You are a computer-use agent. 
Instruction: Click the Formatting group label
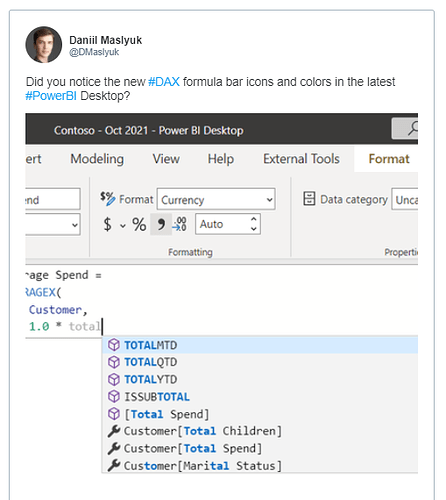tap(190, 252)
